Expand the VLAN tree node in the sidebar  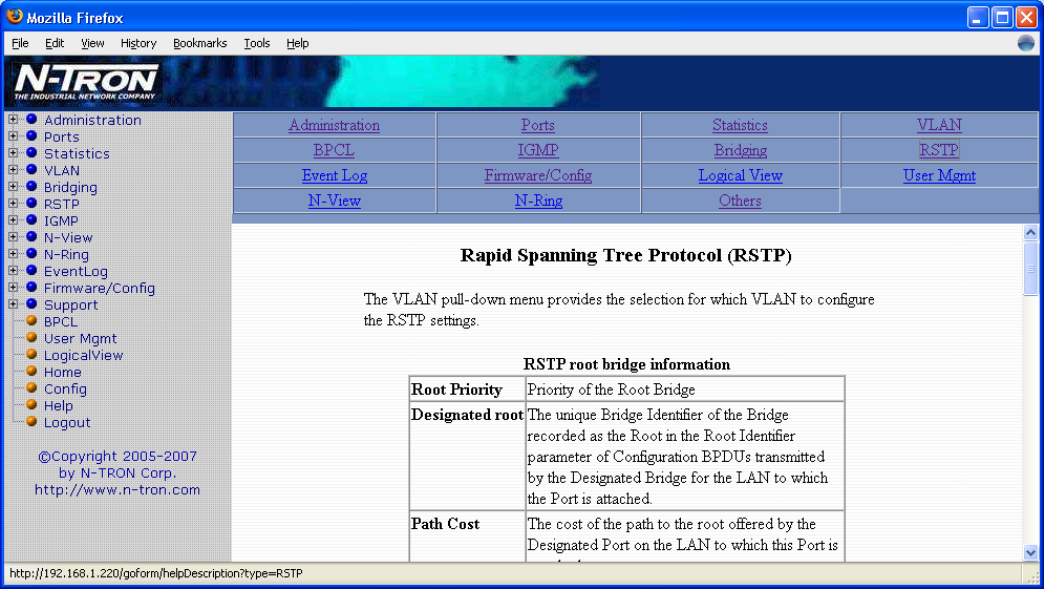click(13, 171)
